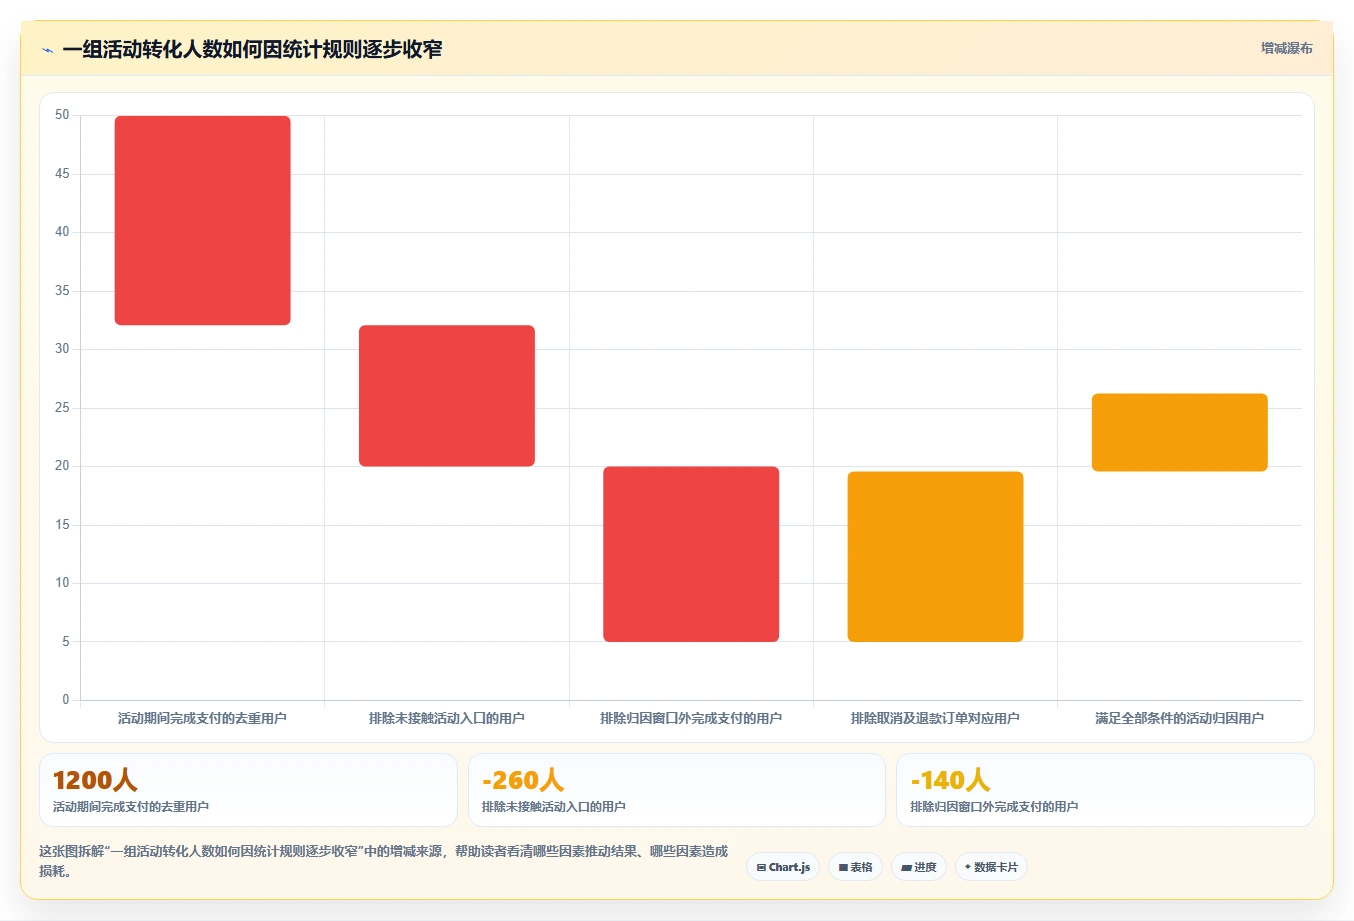Click the 进度 chip
This screenshot has height=921, width=1354.
click(919, 867)
